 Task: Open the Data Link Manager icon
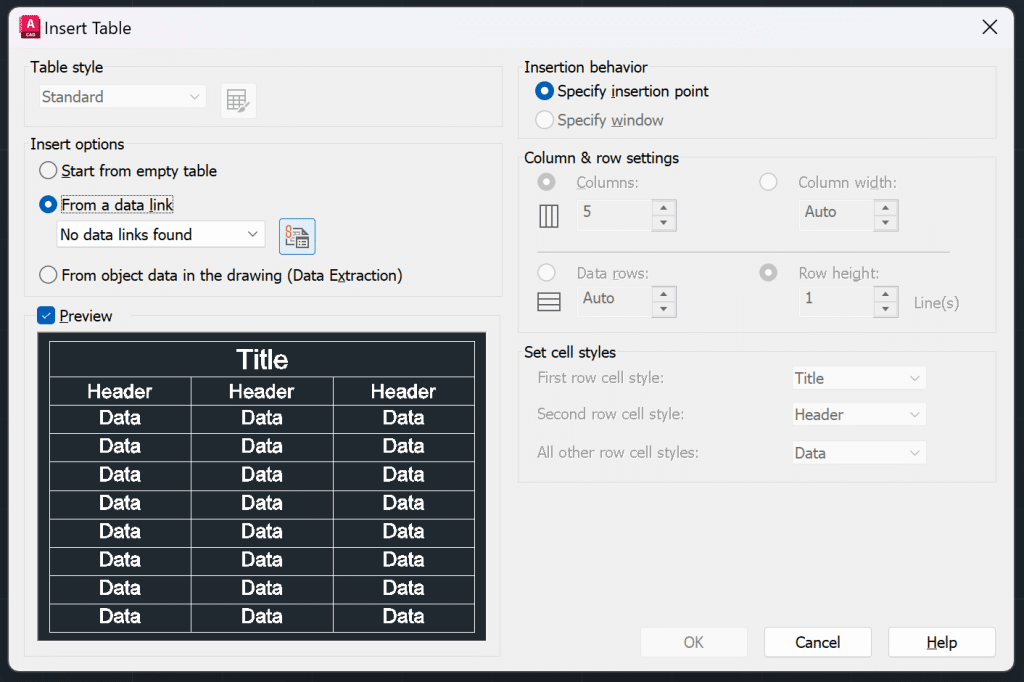pos(296,236)
